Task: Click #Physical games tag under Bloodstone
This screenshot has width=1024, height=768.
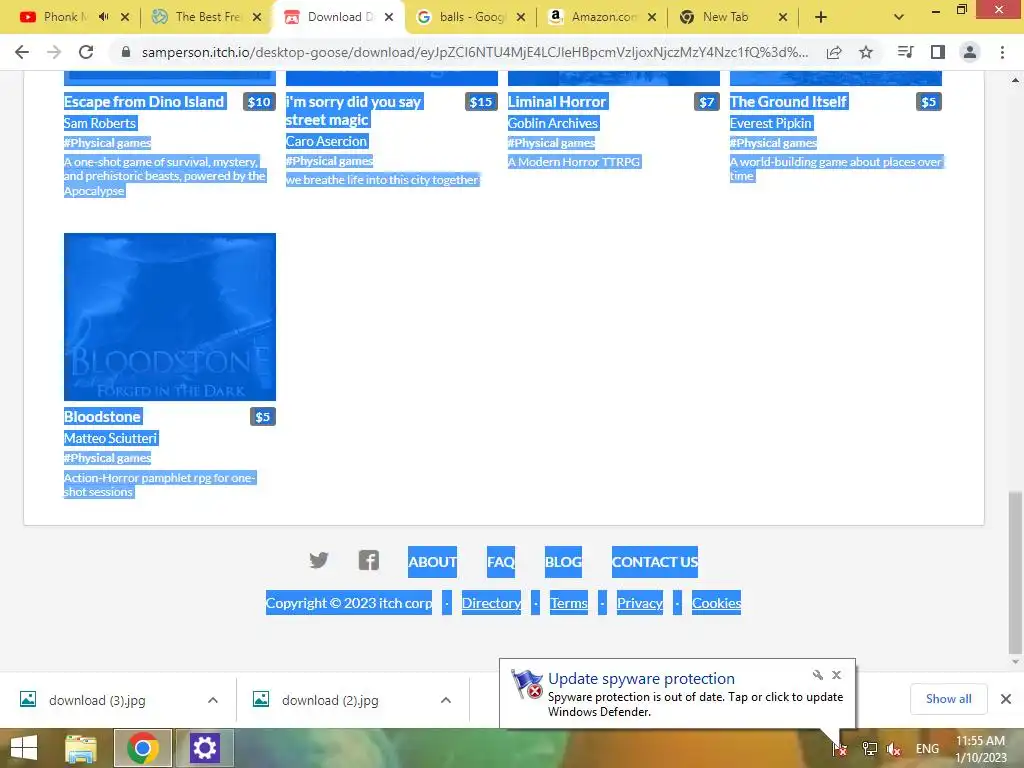Action: point(107,458)
